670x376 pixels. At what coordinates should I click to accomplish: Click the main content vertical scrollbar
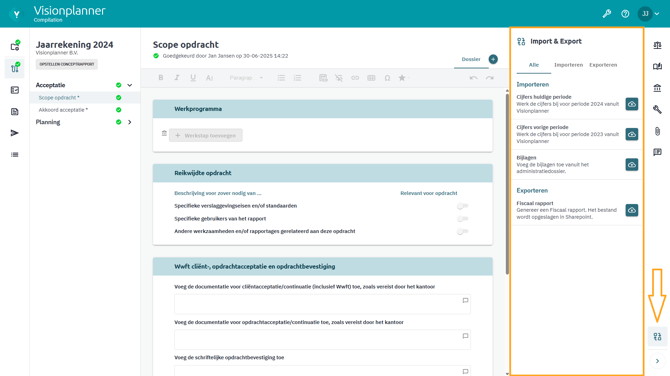click(507, 184)
